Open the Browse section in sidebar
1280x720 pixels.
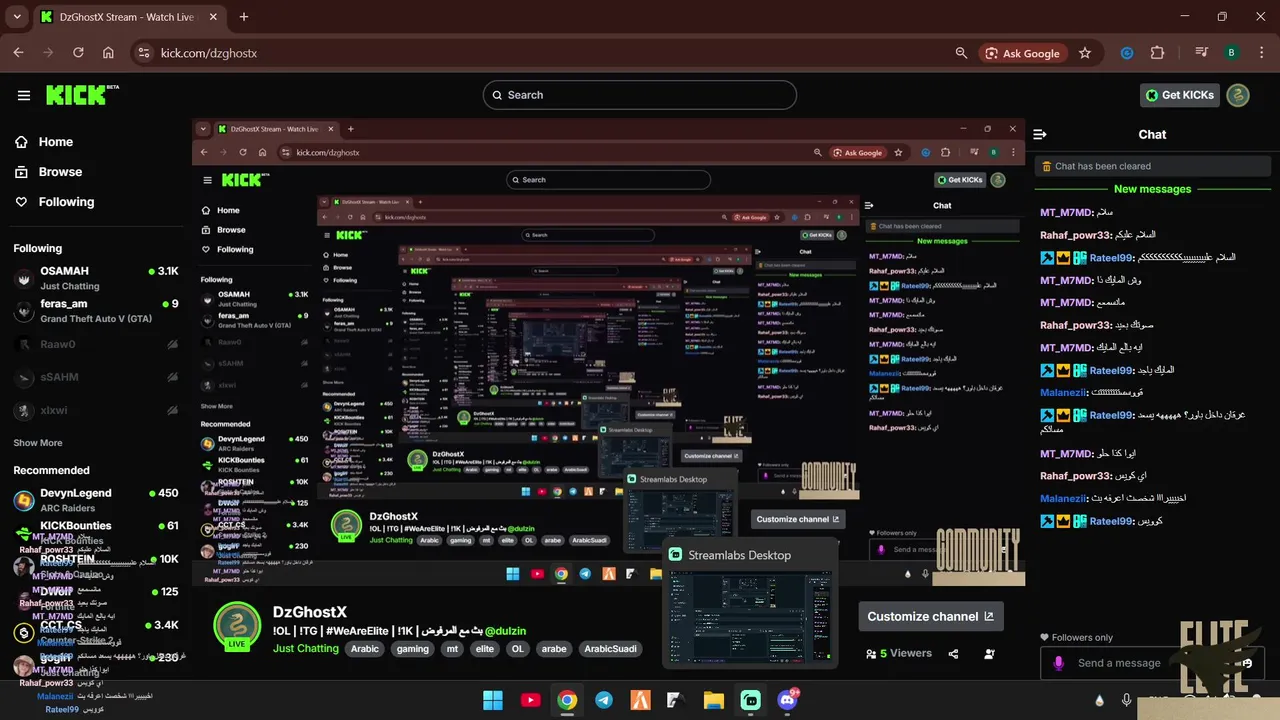pyautogui.click(x=48, y=172)
